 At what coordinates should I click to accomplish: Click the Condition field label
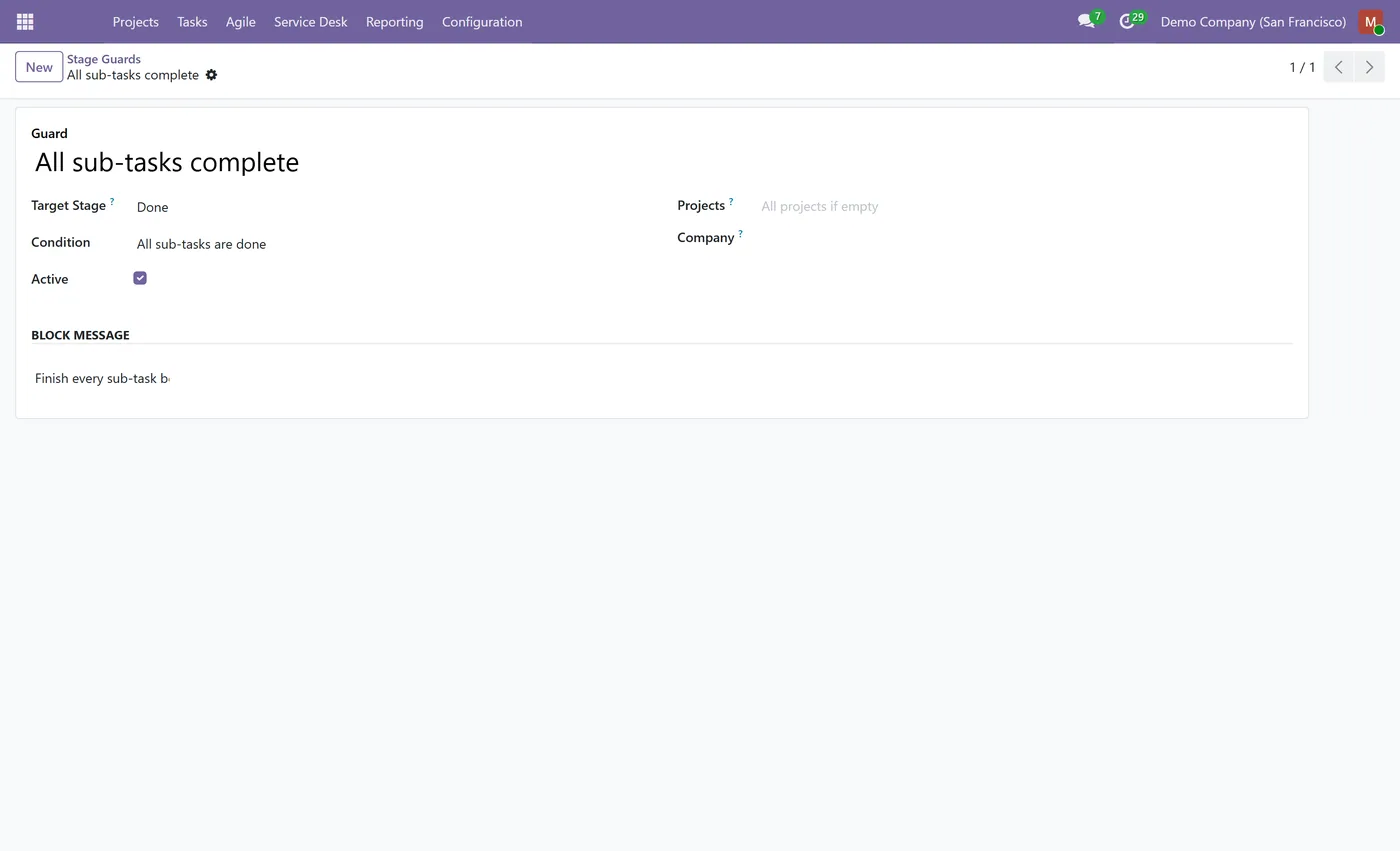[61, 242]
